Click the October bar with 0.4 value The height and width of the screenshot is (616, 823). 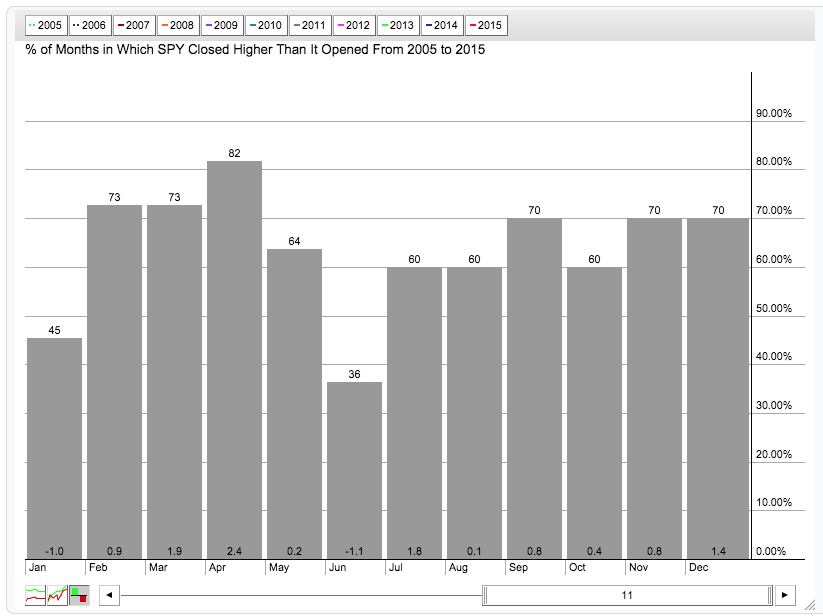pos(595,413)
